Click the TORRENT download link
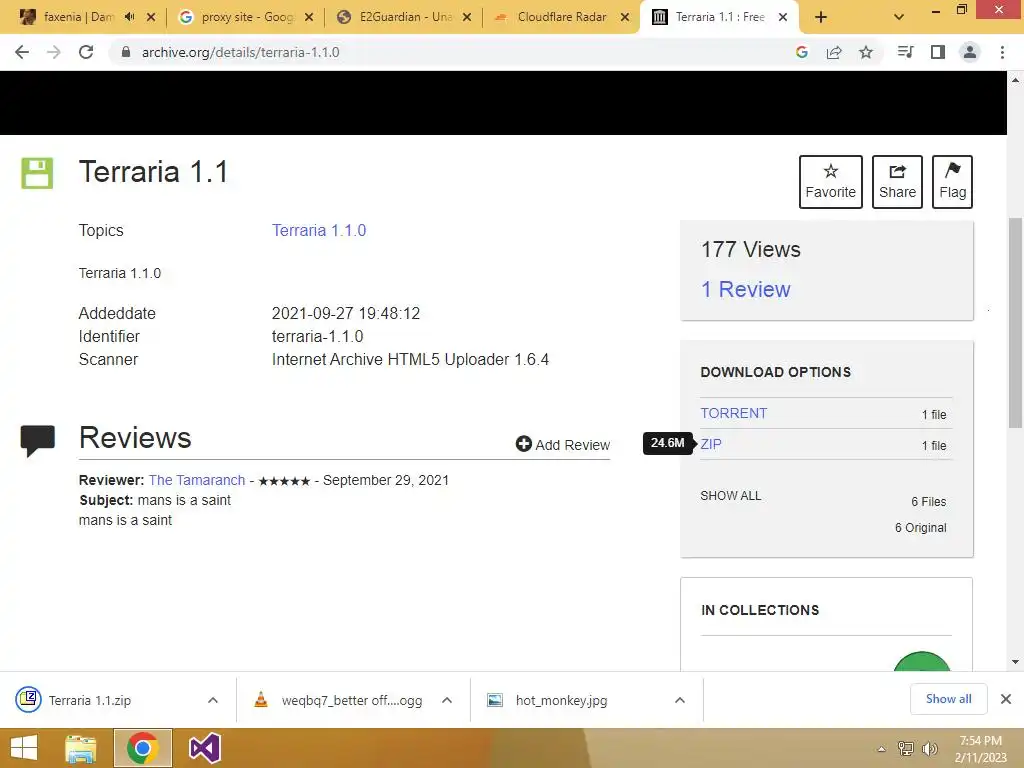Viewport: 1024px width, 768px height. click(733, 413)
